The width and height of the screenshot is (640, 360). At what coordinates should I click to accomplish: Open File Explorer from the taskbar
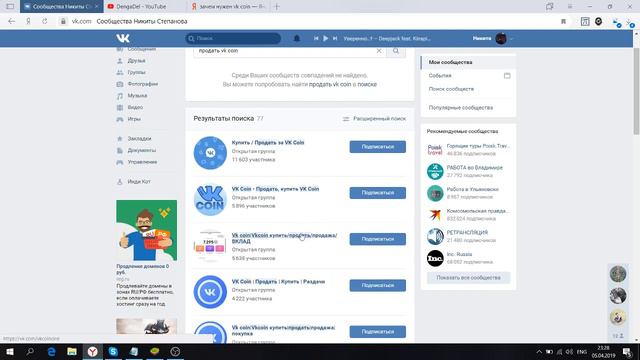point(72,351)
